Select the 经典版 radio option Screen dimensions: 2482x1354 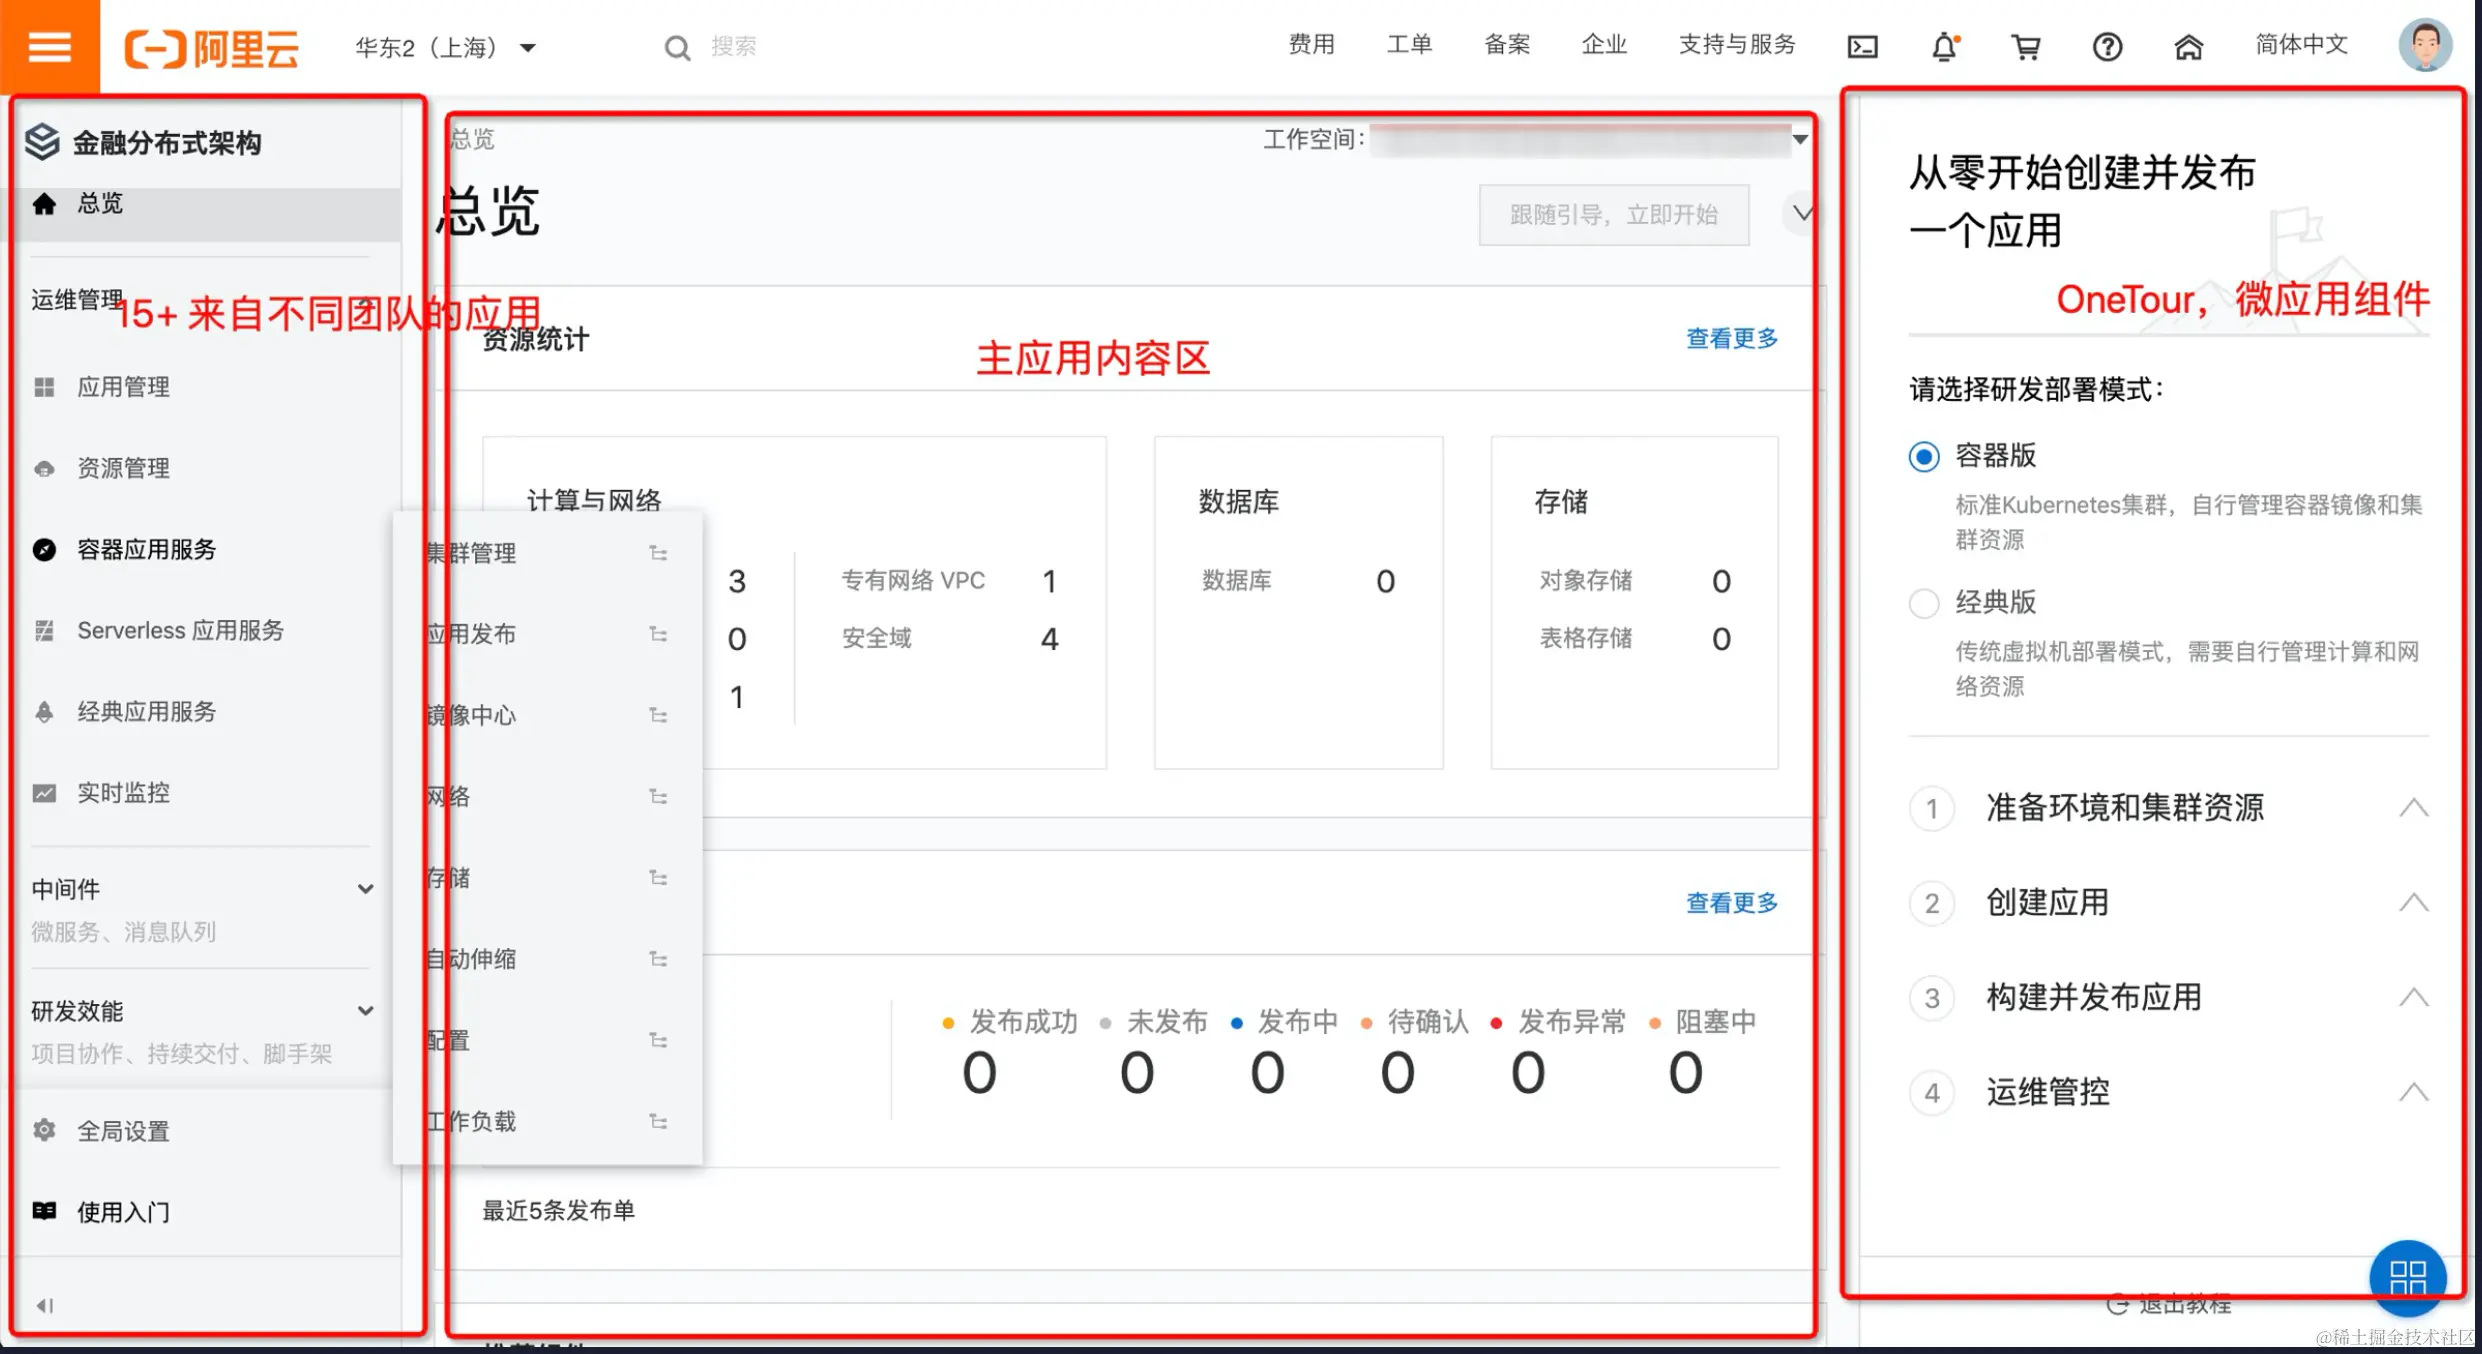[1923, 603]
